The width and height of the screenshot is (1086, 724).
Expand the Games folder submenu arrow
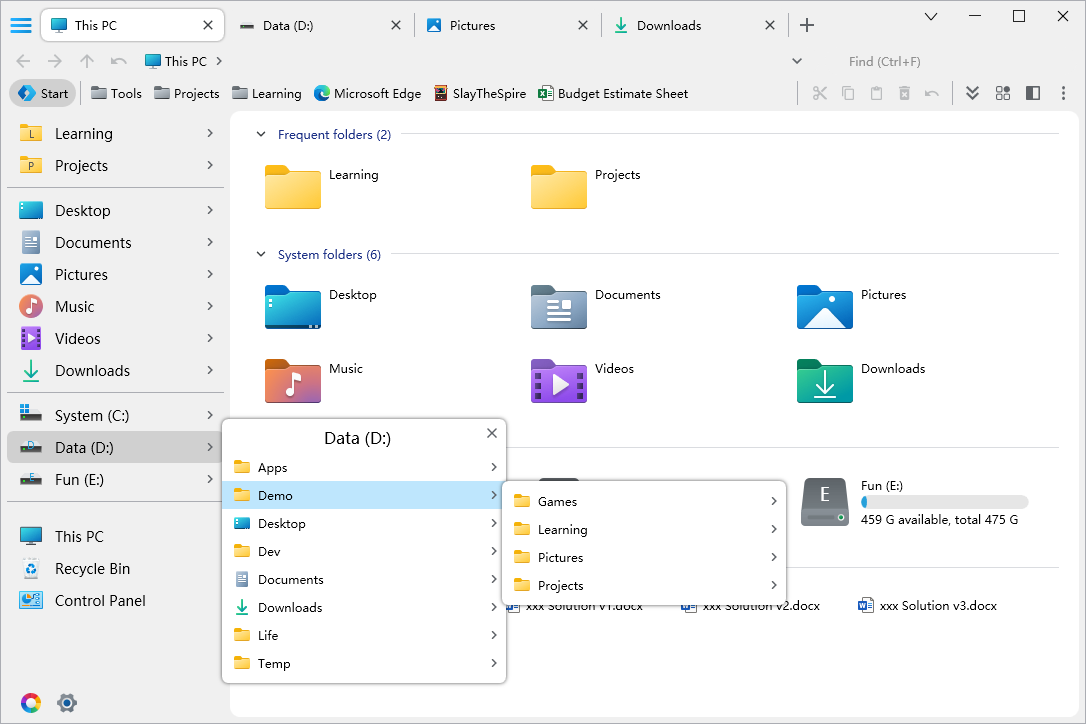coord(773,501)
